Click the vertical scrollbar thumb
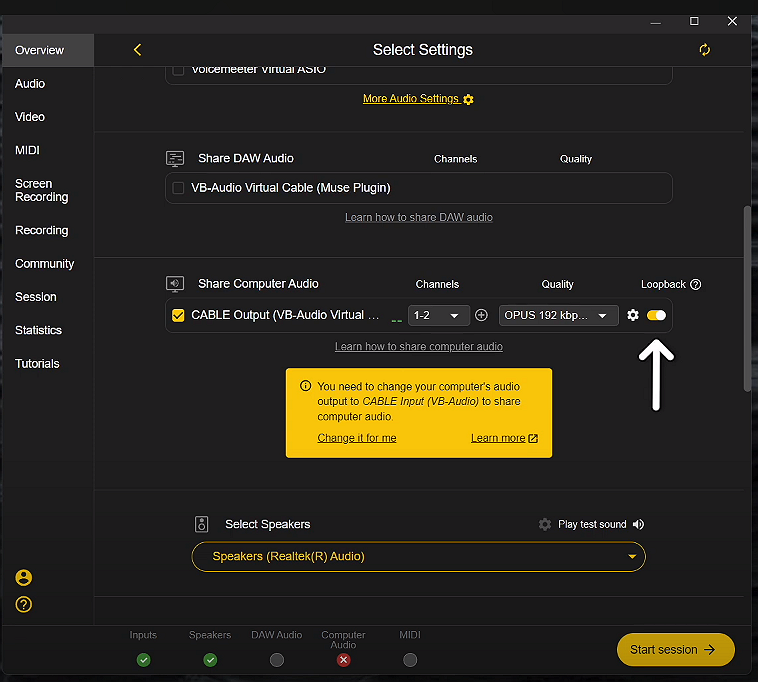Image resolution: width=758 pixels, height=682 pixels. pyautogui.click(x=747, y=299)
